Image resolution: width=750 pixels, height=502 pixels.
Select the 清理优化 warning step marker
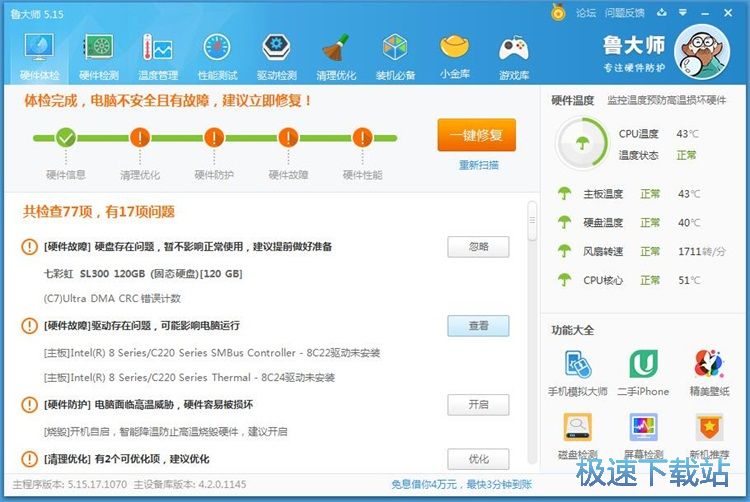pyautogui.click(x=140, y=138)
